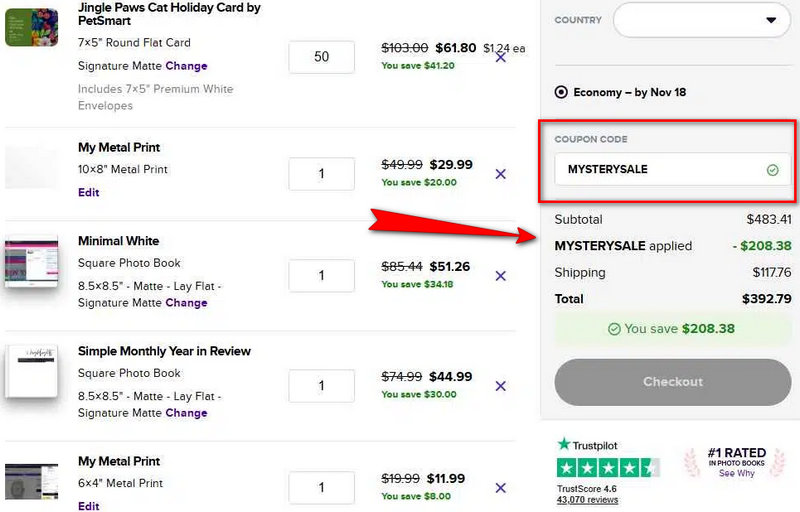Image resolution: width=800 pixels, height=512 pixels.
Task: Click the See Why link
Action: tap(737, 474)
